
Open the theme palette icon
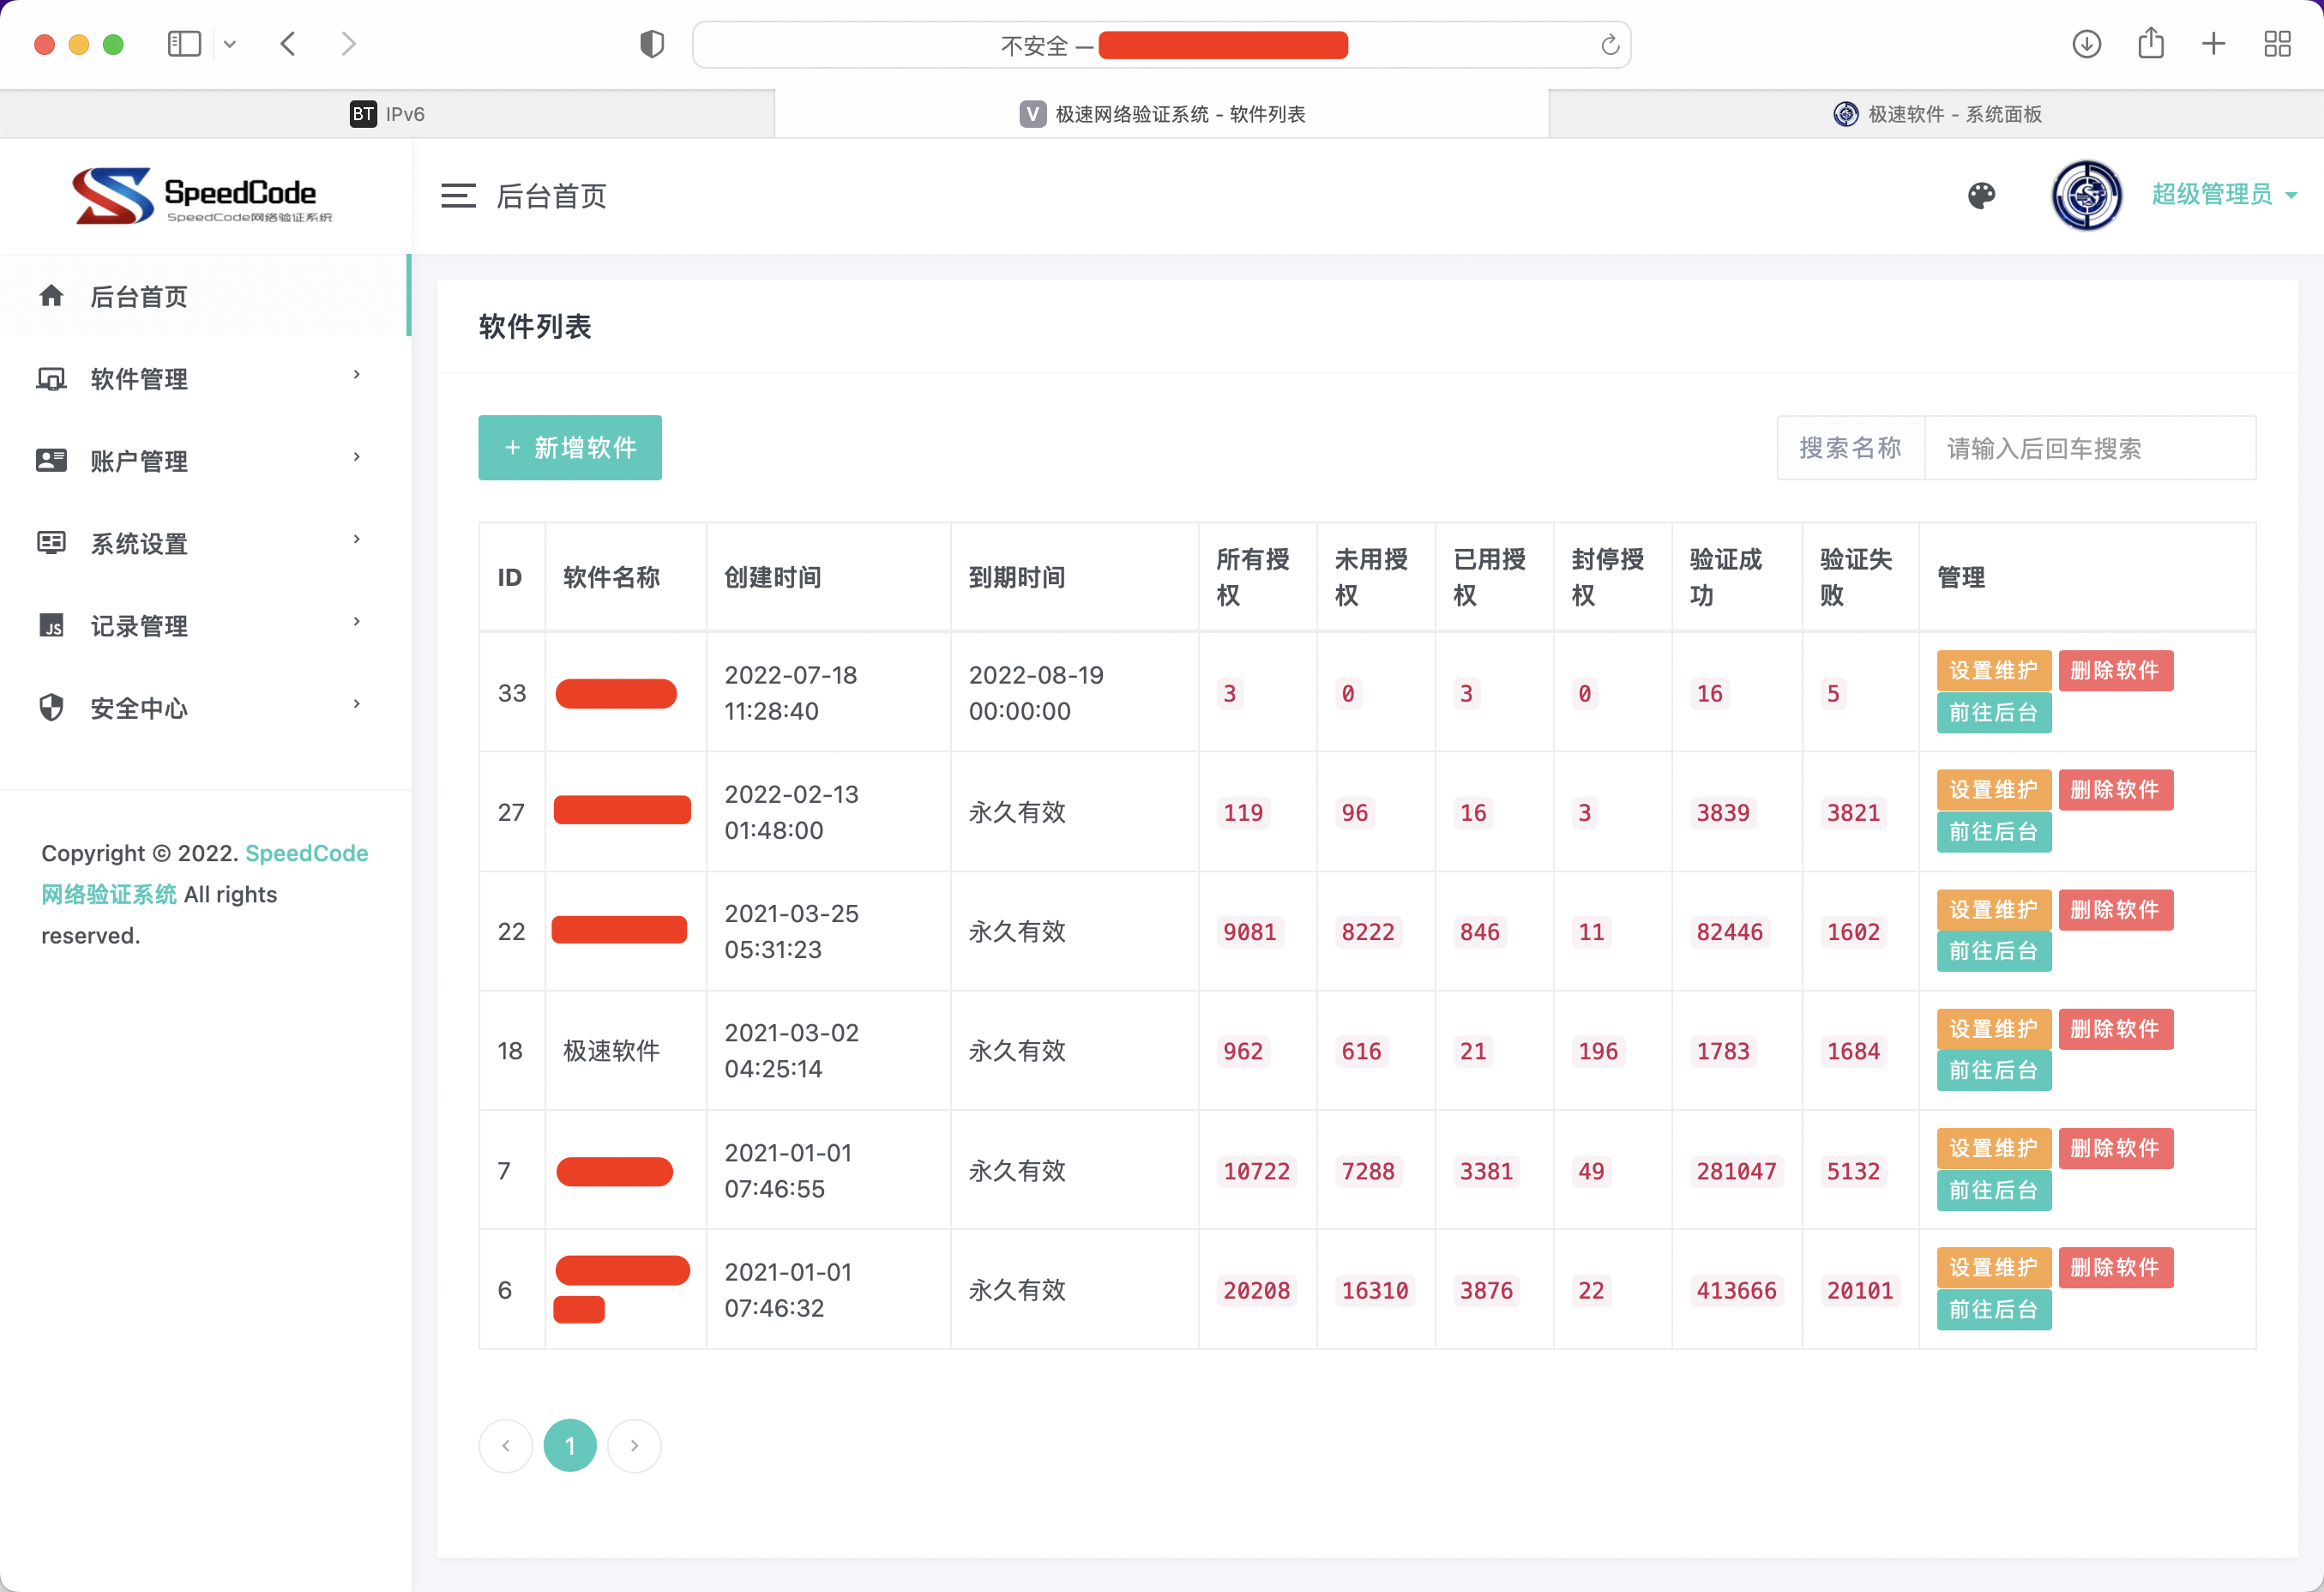[1981, 196]
